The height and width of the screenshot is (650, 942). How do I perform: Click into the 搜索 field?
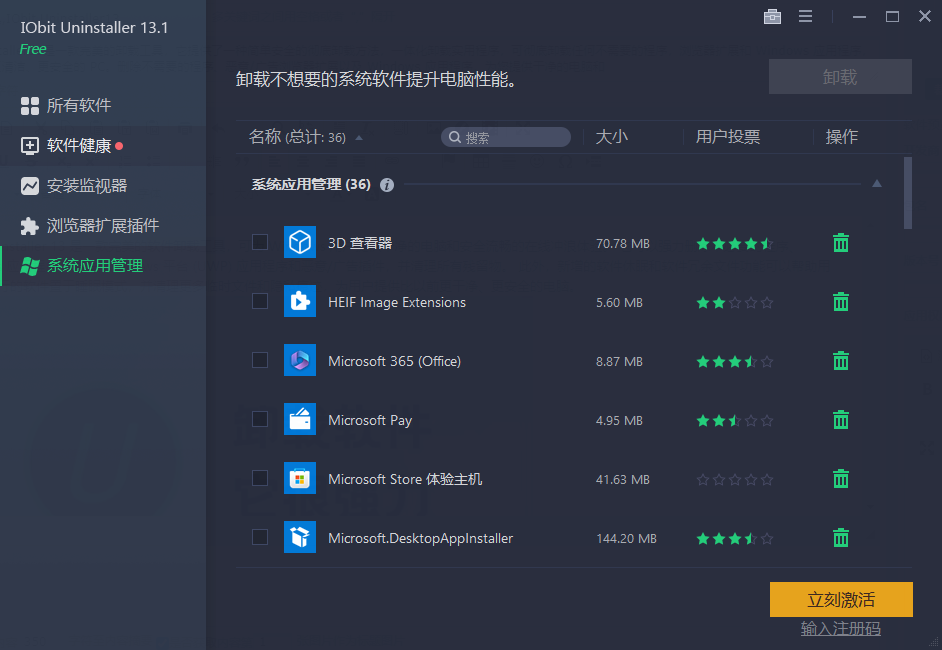point(506,137)
